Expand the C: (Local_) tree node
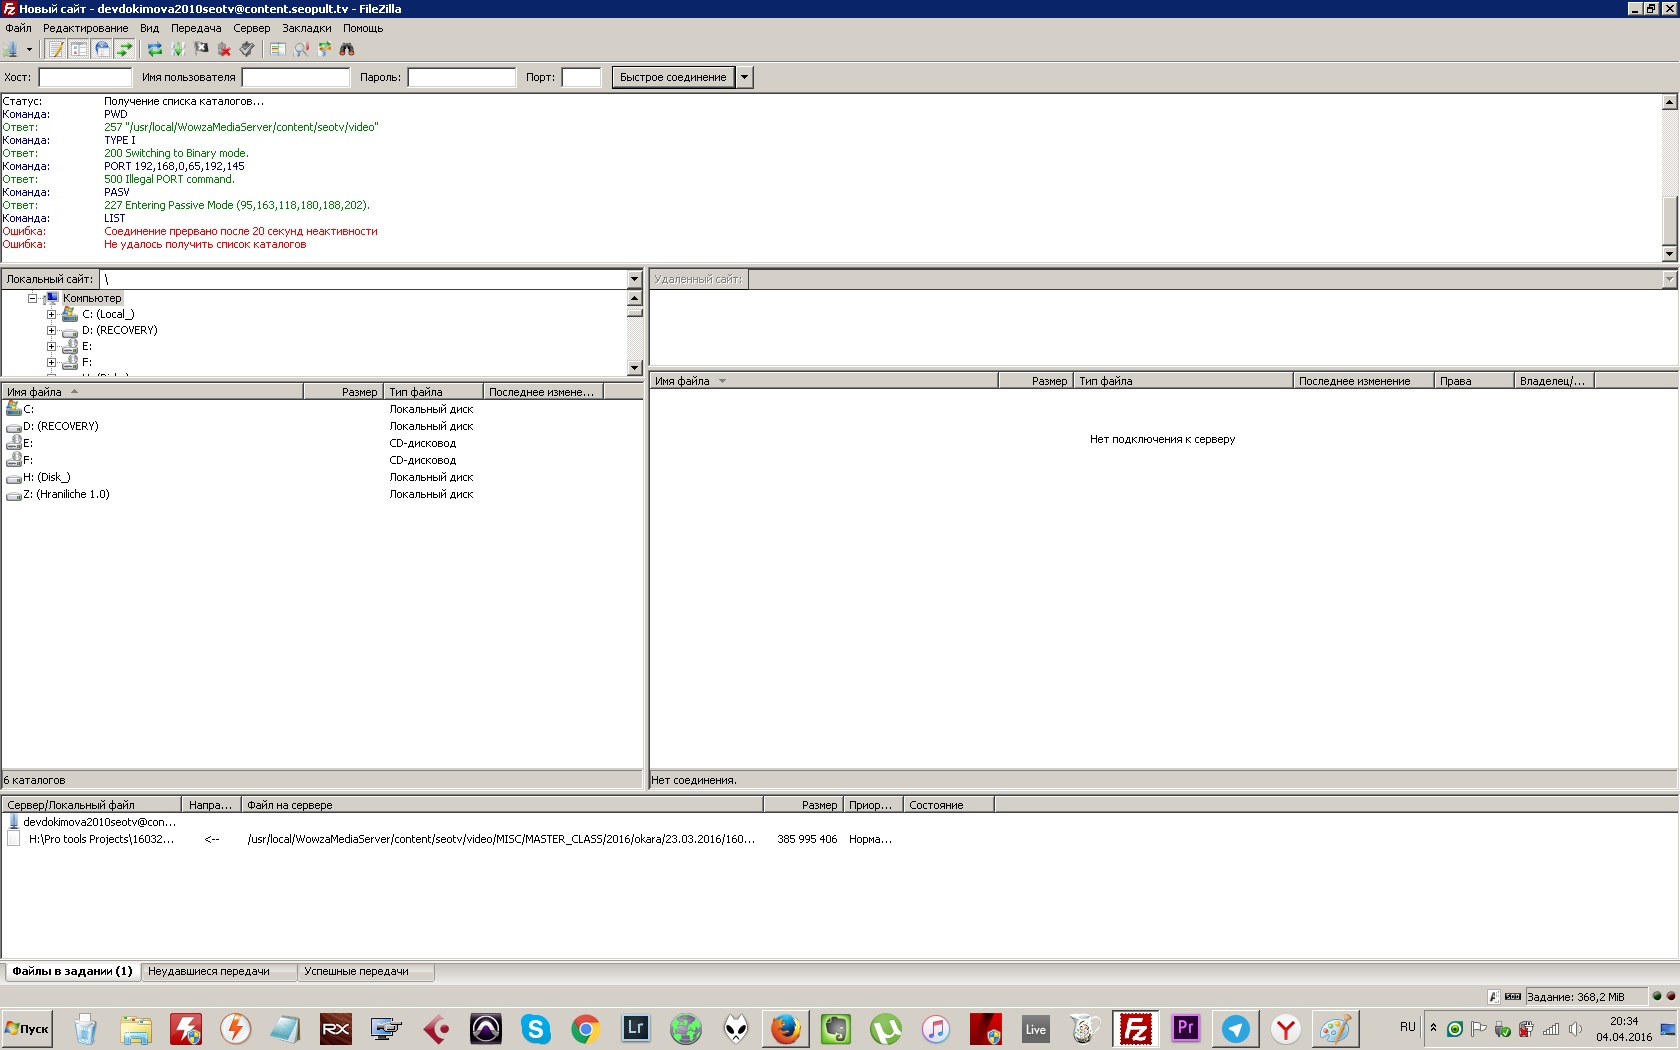1680x1050 pixels. [51, 314]
